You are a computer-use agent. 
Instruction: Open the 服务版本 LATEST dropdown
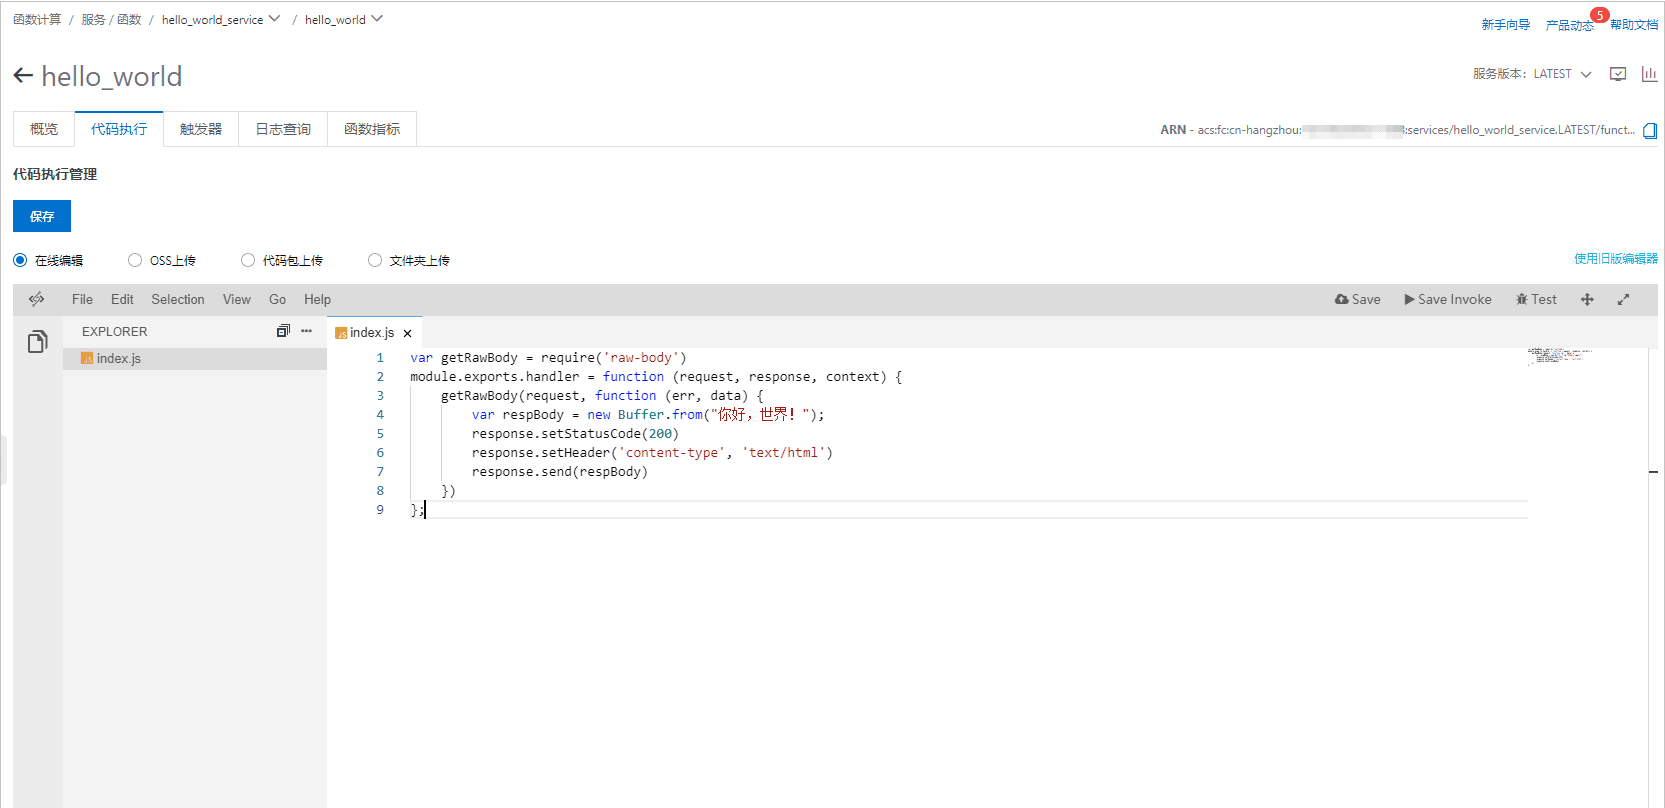[x=1562, y=74]
